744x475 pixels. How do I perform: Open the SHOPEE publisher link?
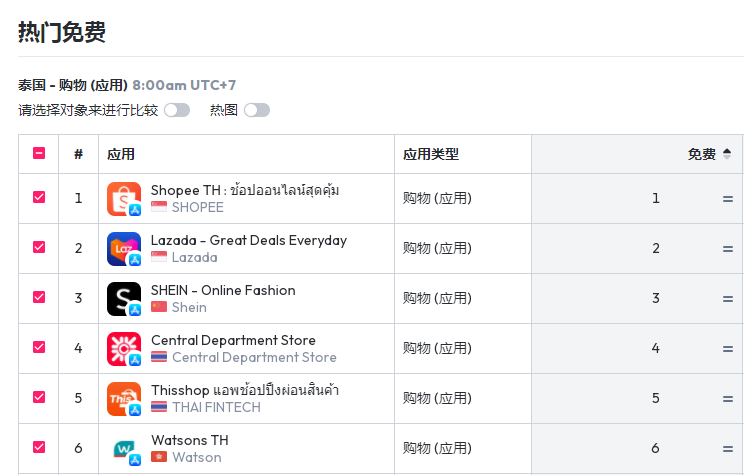[x=197, y=207]
